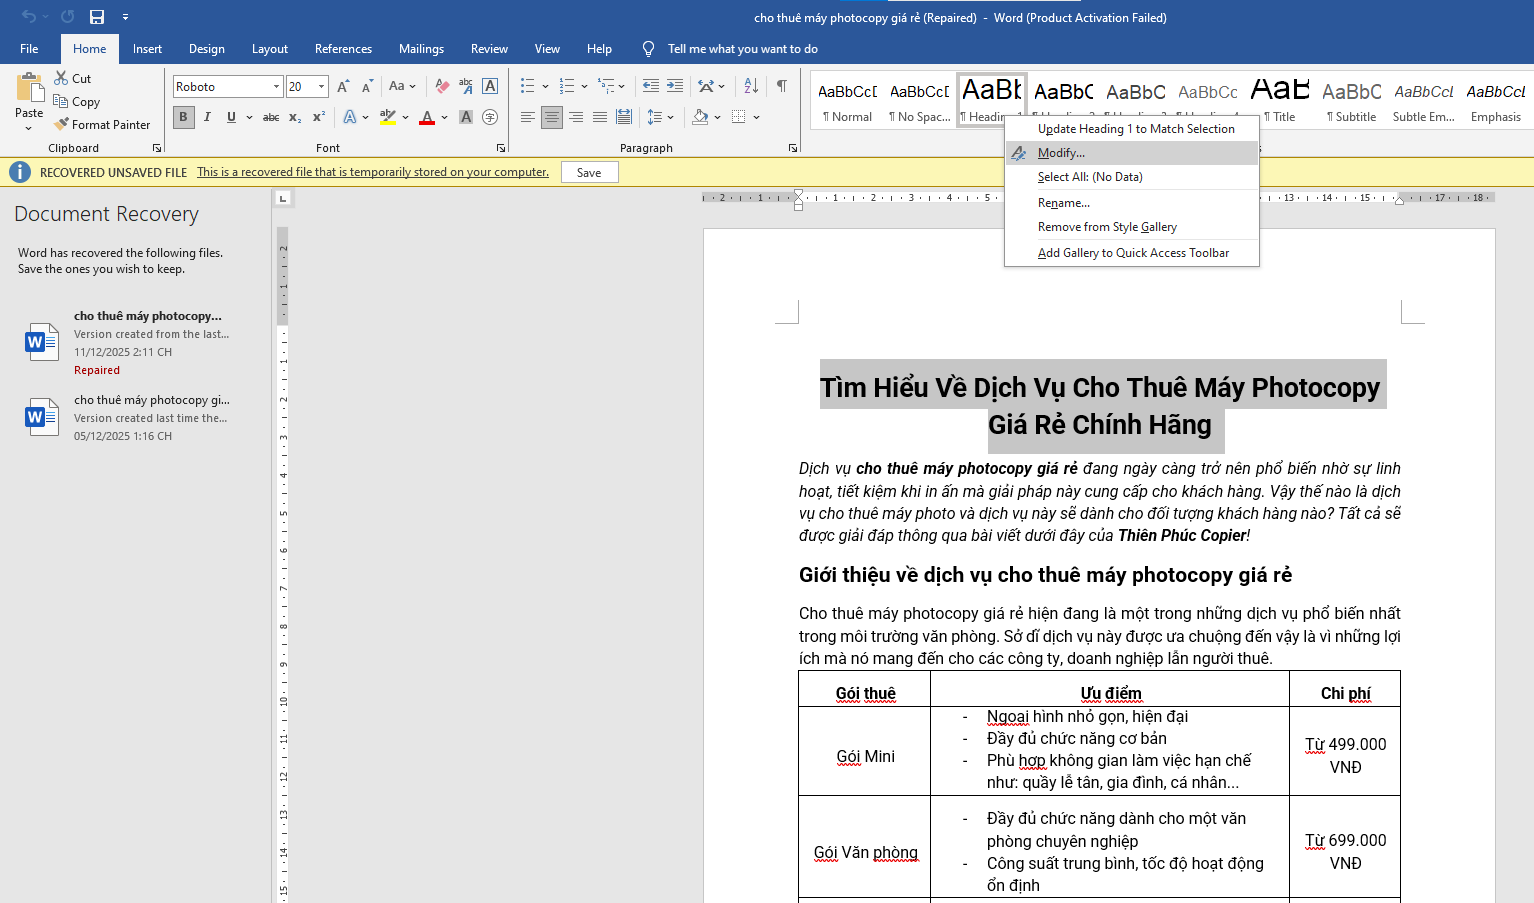Click the Sort icon in the Paragraph group
Image resolution: width=1534 pixels, height=903 pixels.
(x=750, y=86)
